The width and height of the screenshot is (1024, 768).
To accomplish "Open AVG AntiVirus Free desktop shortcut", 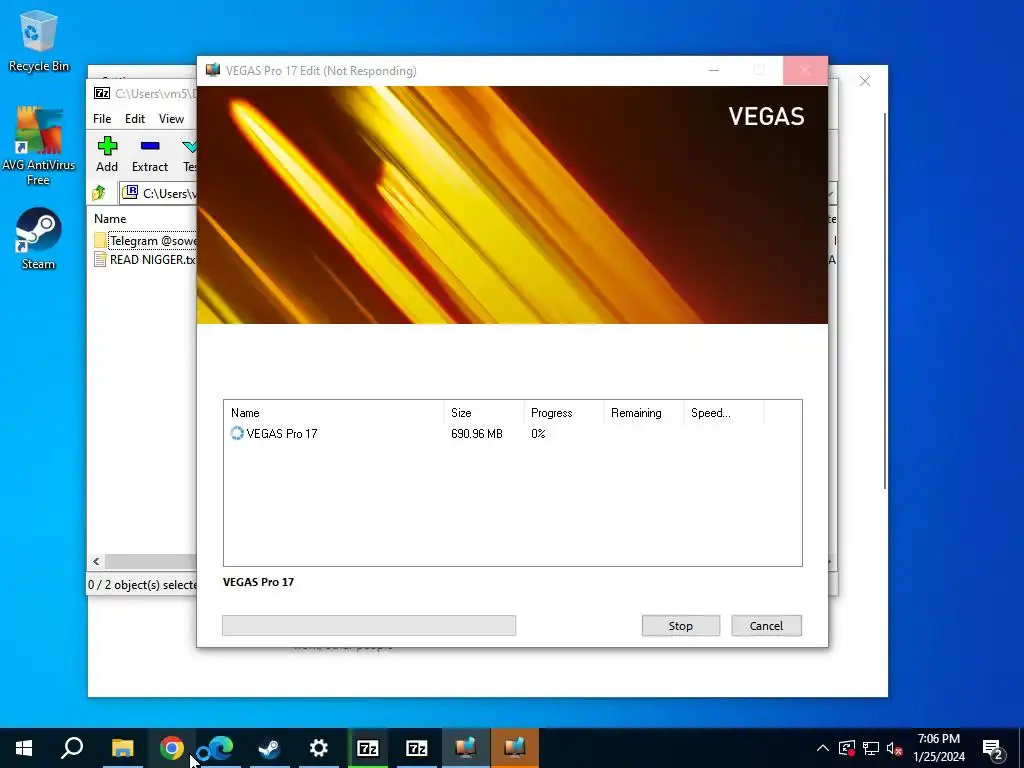I will [x=39, y=146].
